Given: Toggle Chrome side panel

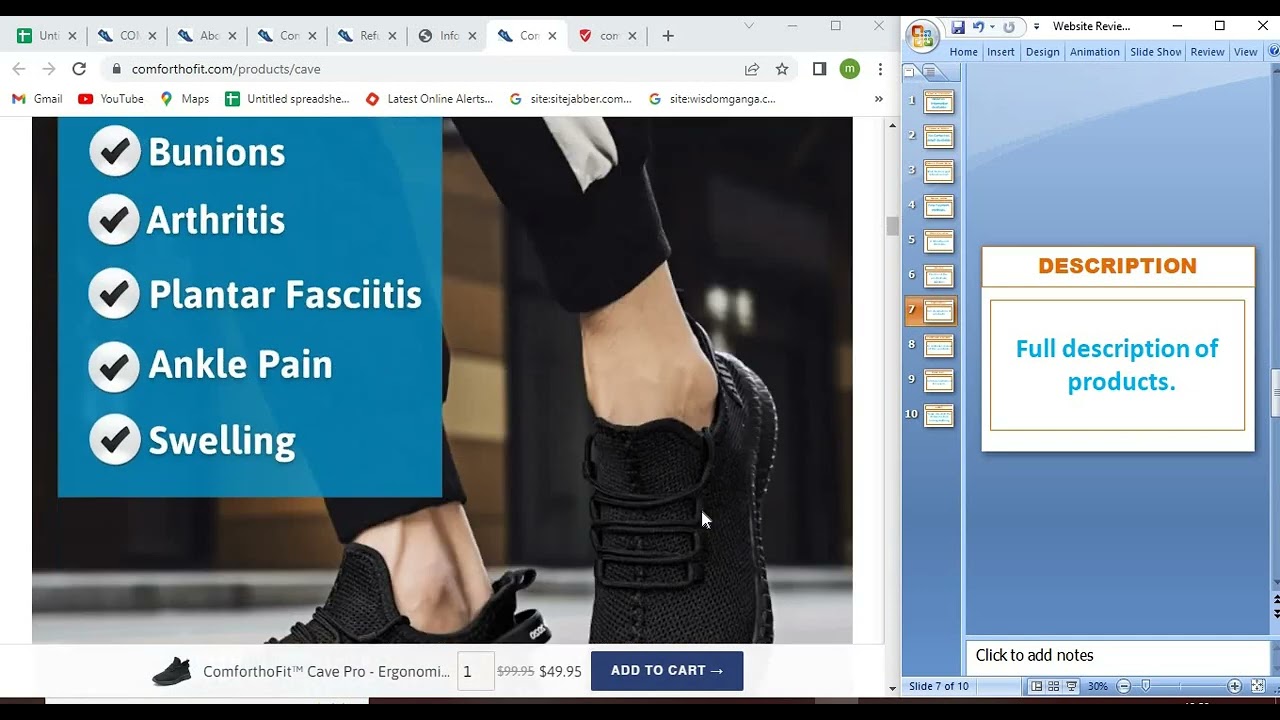Looking at the screenshot, I should point(819,69).
